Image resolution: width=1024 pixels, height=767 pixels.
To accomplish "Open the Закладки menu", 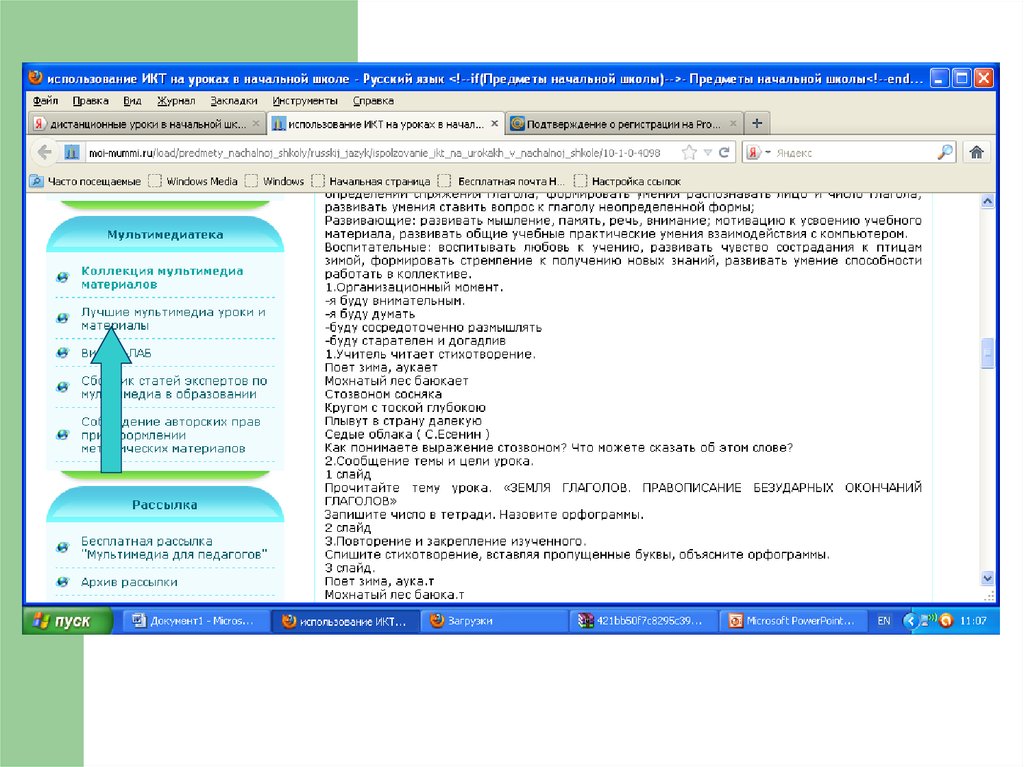I will tap(234, 101).
